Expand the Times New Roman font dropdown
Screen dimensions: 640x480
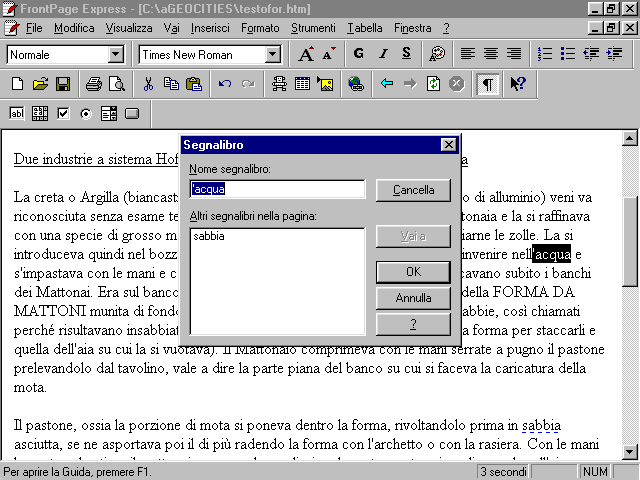click(x=272, y=54)
